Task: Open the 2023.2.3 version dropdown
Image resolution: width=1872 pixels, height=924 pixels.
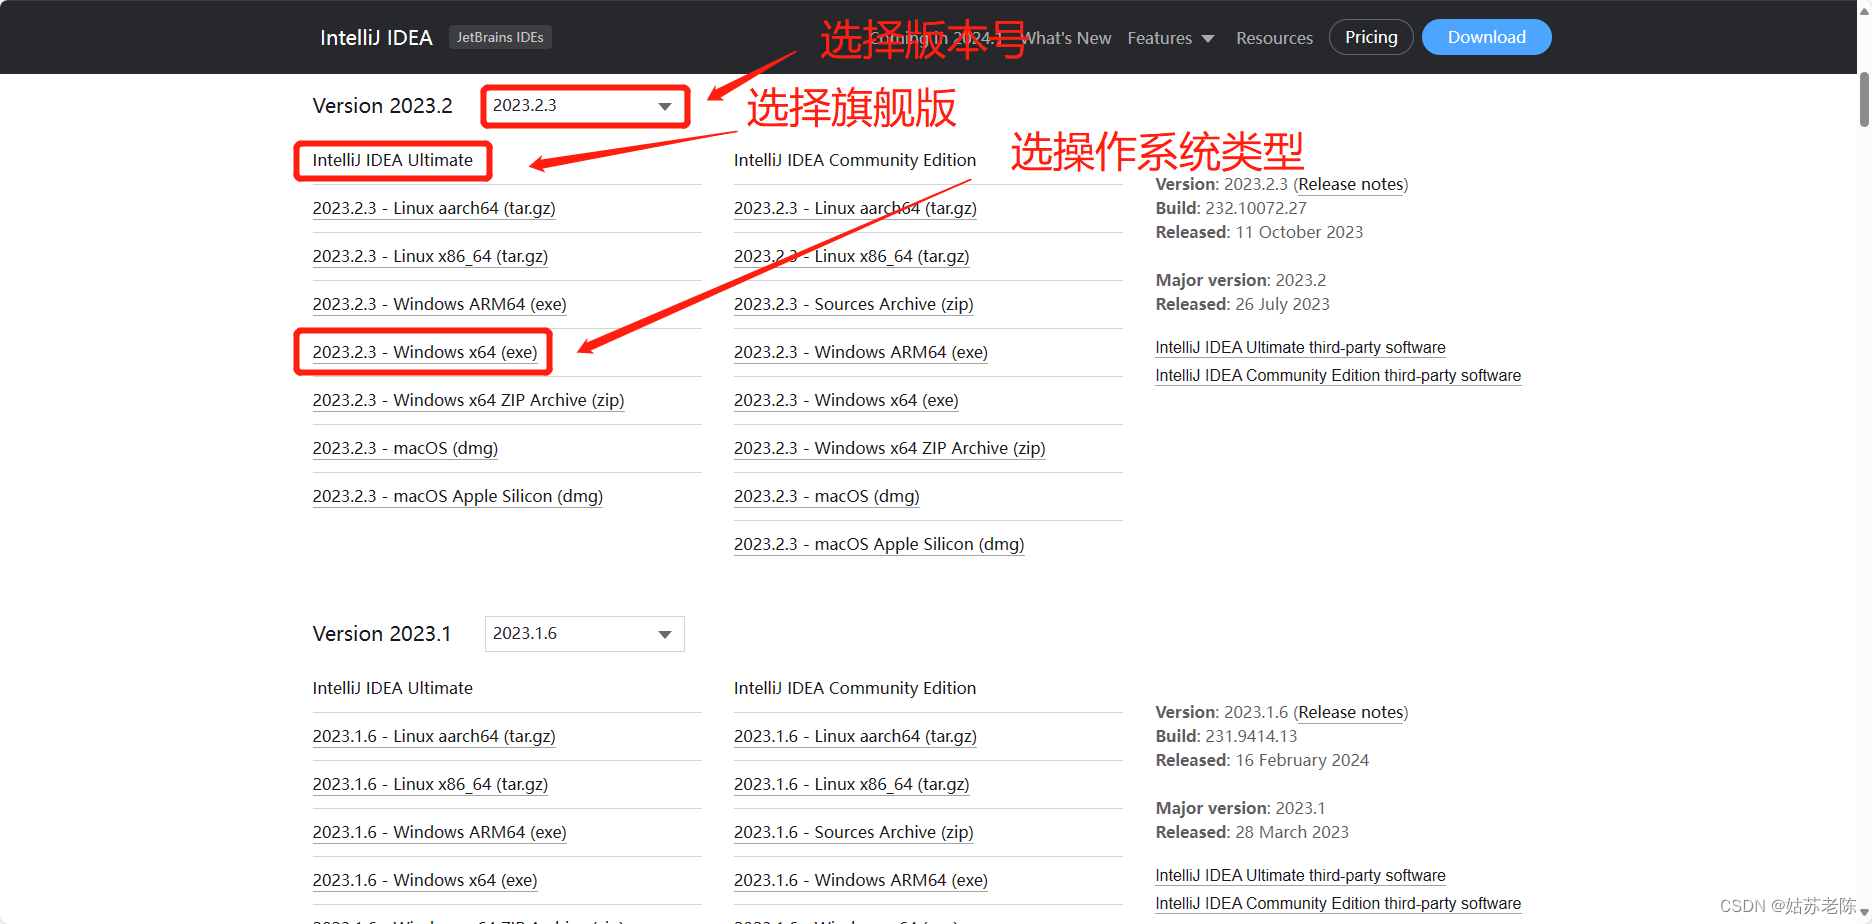Action: click(585, 106)
